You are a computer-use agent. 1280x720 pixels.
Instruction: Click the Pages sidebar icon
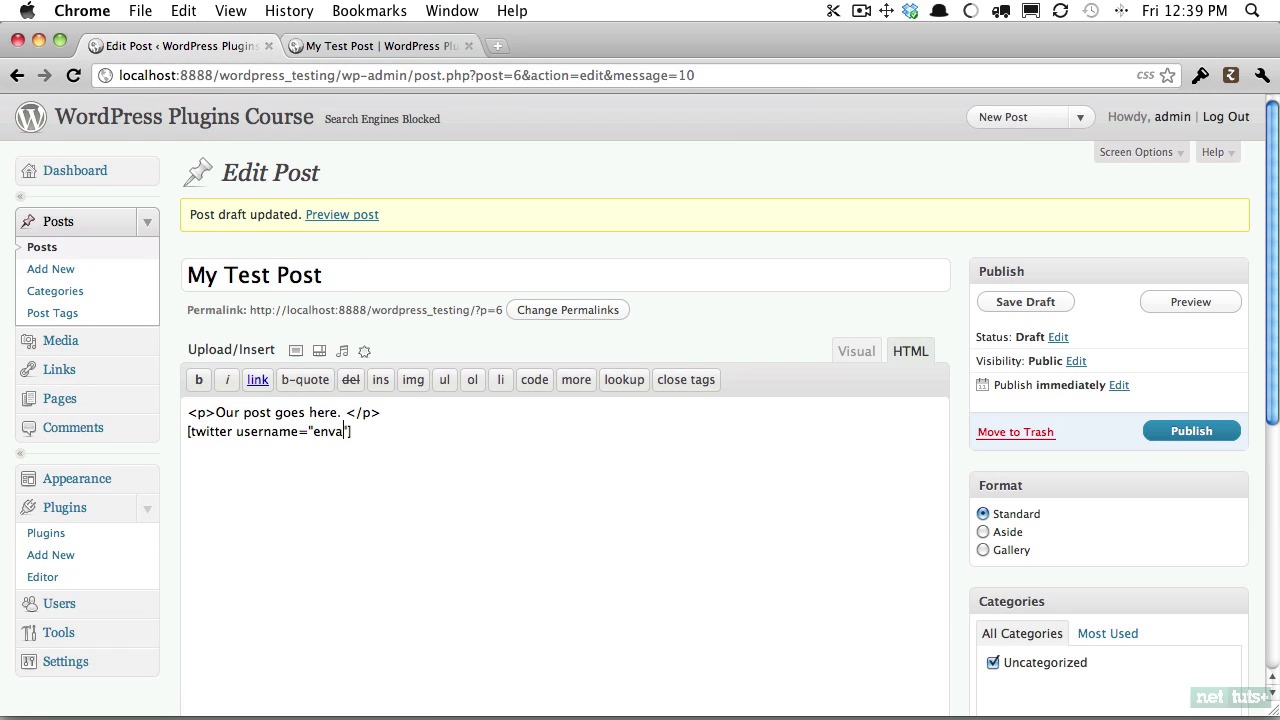point(28,399)
